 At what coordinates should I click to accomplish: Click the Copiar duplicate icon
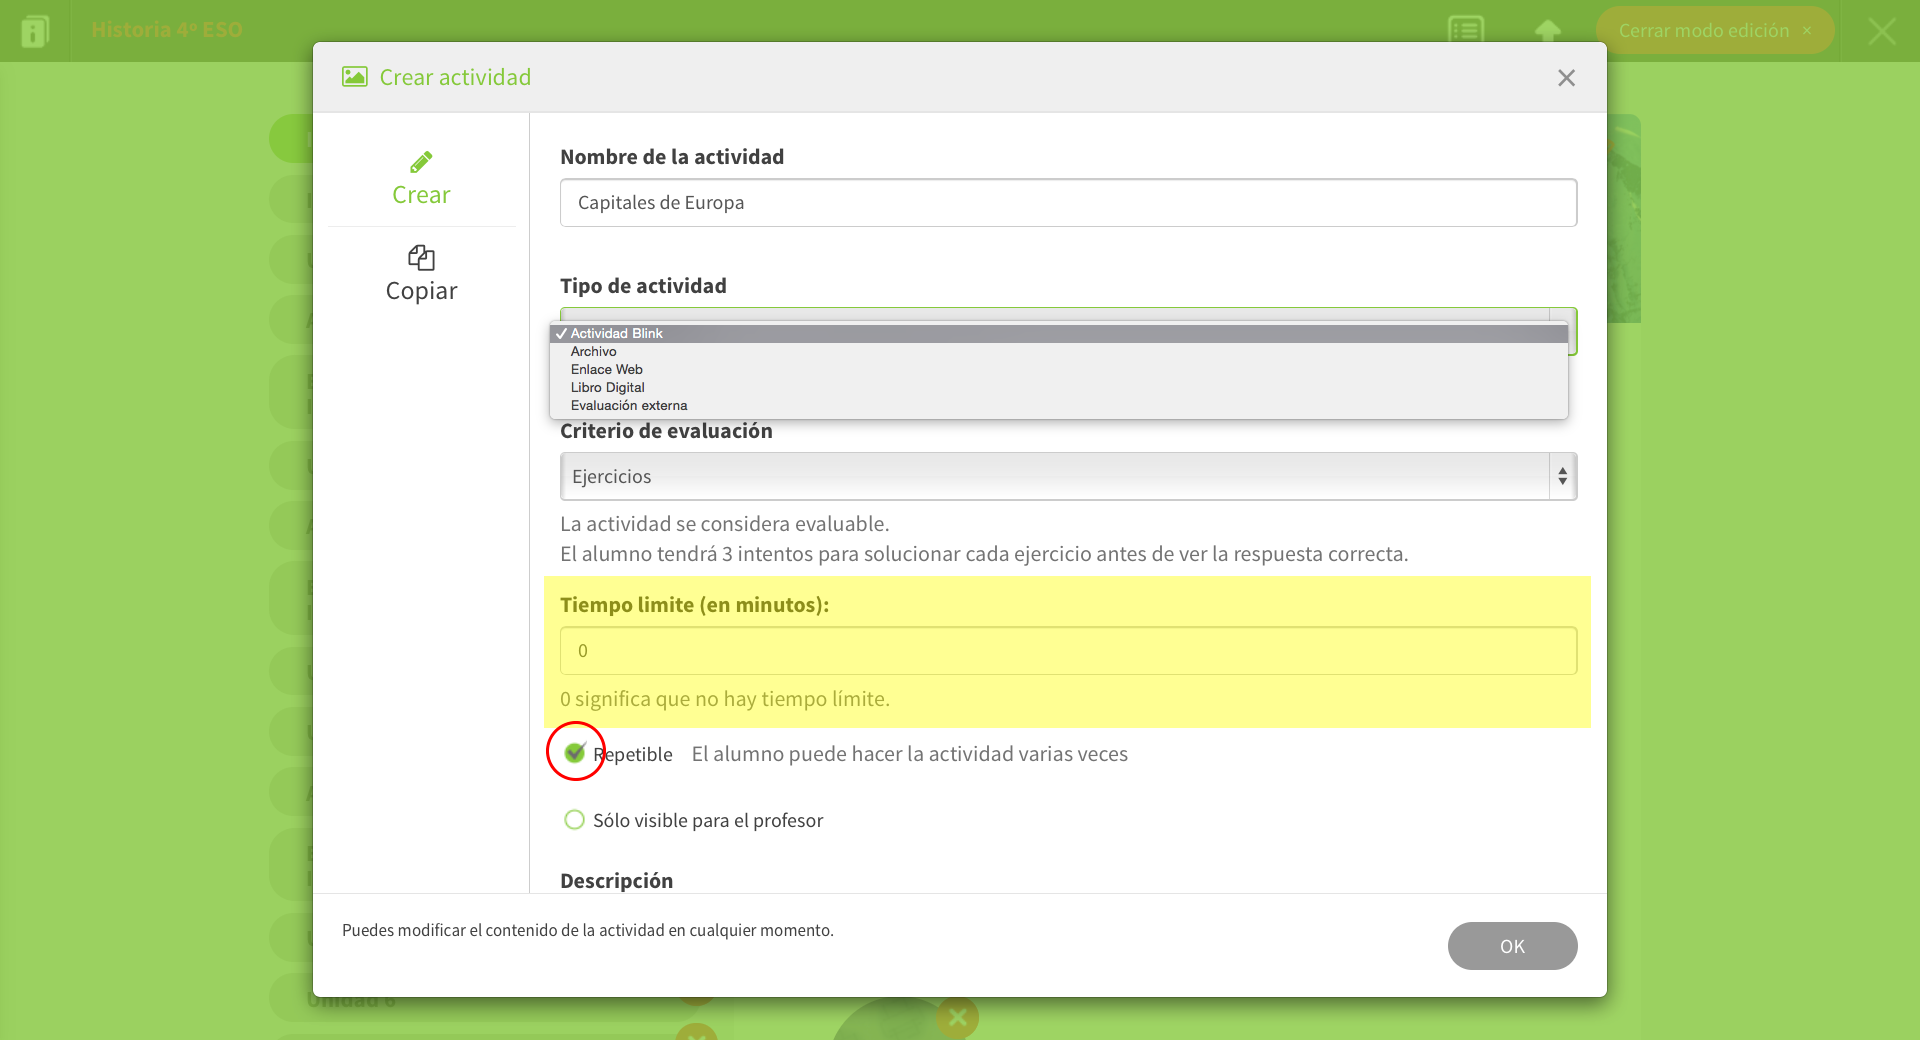[x=421, y=258]
